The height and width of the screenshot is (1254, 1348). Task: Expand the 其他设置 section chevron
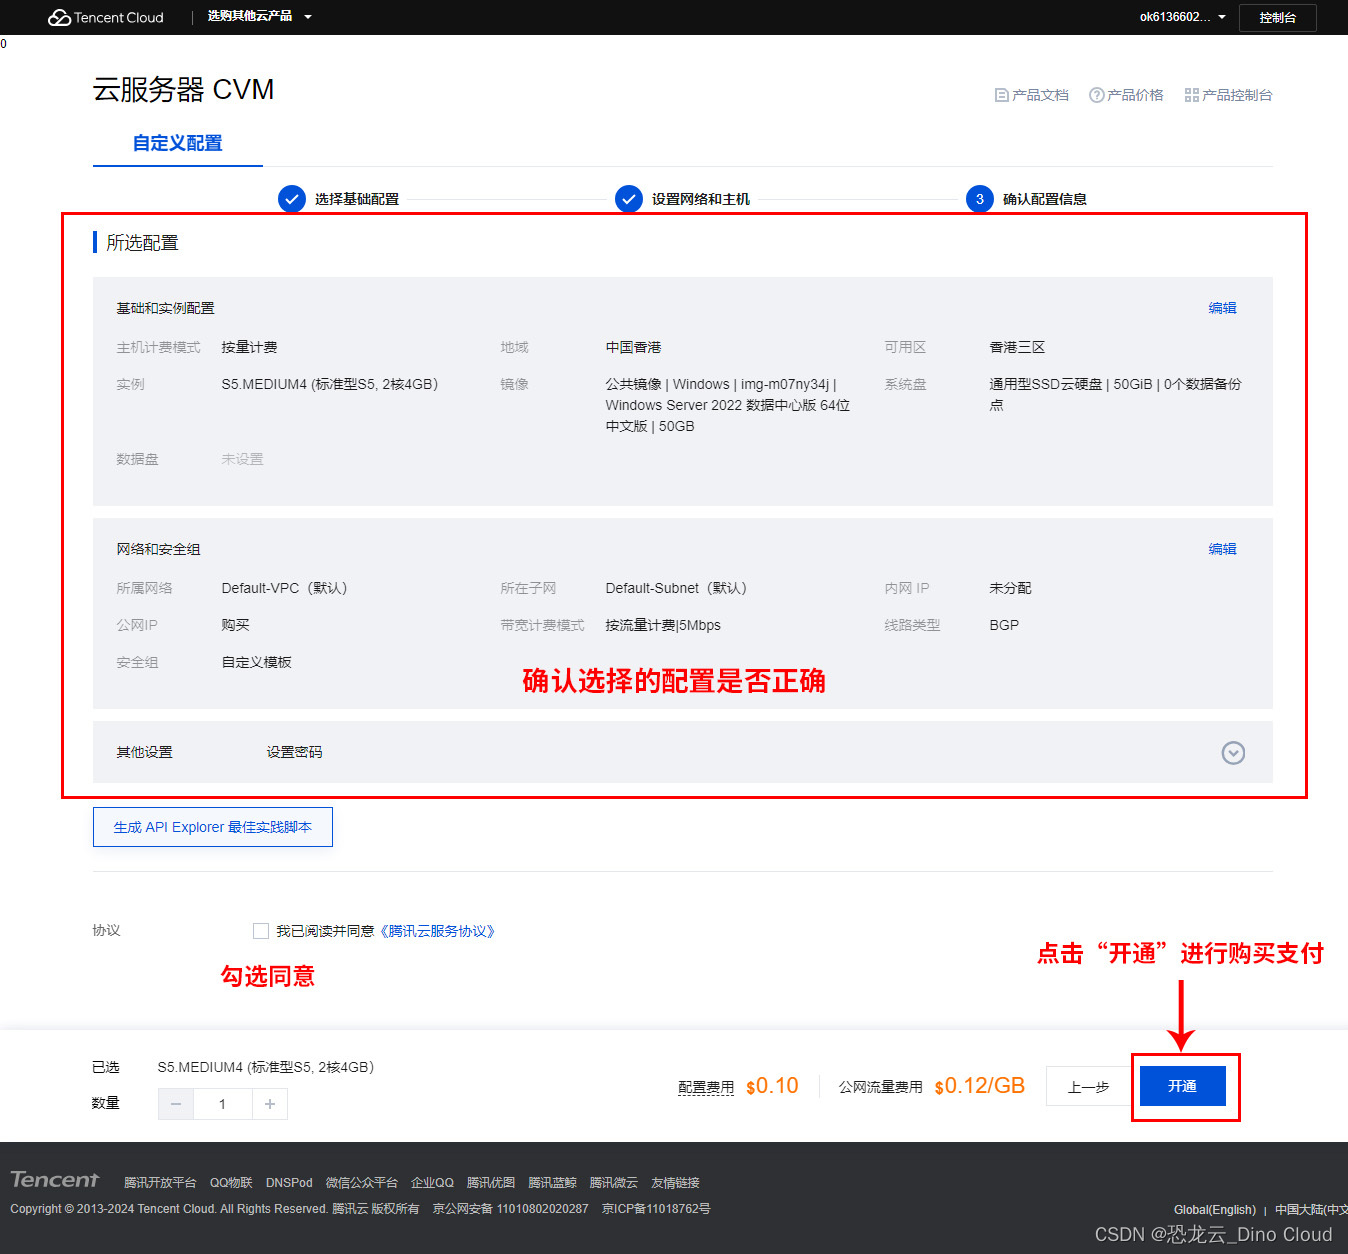(1233, 753)
